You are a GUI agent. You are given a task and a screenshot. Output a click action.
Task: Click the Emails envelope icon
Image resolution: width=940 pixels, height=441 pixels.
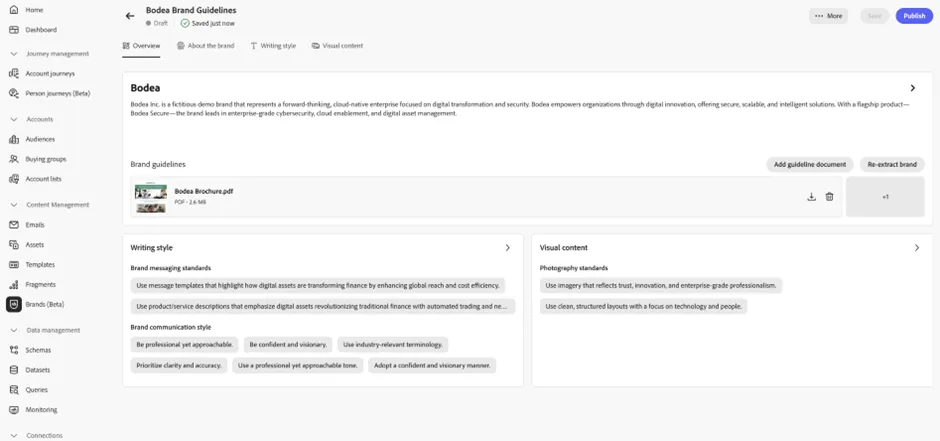14,225
